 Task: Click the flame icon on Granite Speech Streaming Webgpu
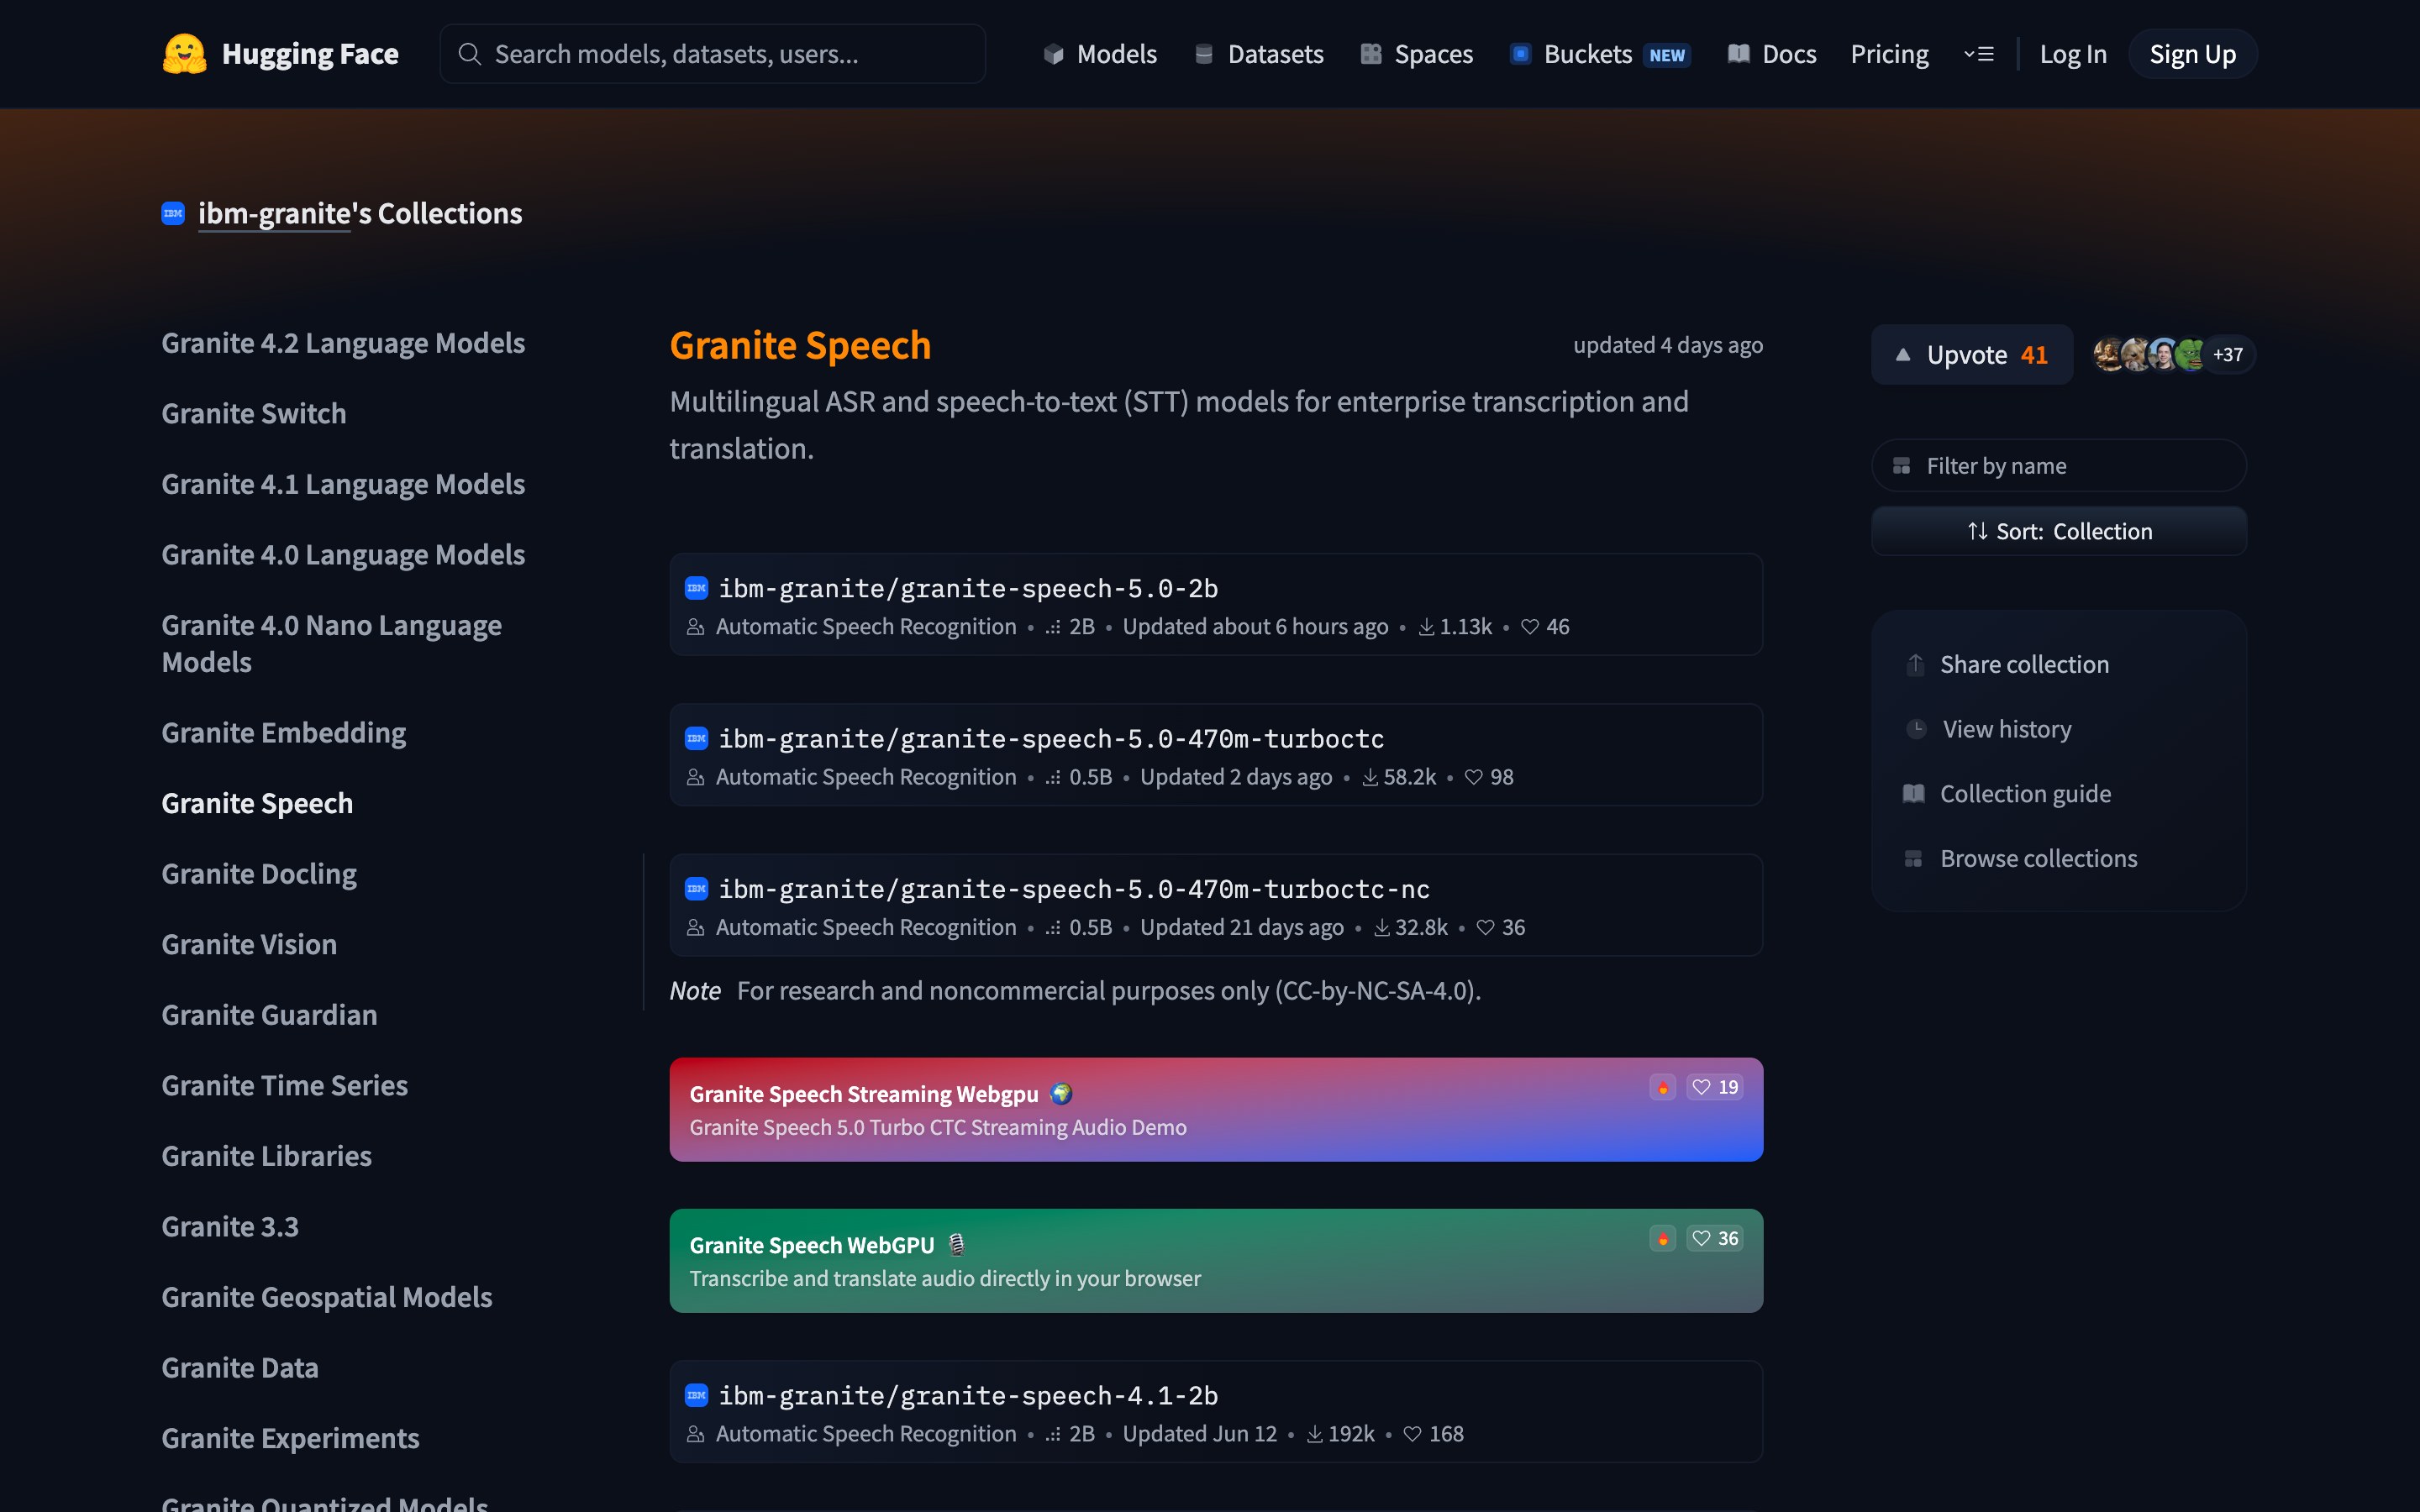coord(1663,1087)
